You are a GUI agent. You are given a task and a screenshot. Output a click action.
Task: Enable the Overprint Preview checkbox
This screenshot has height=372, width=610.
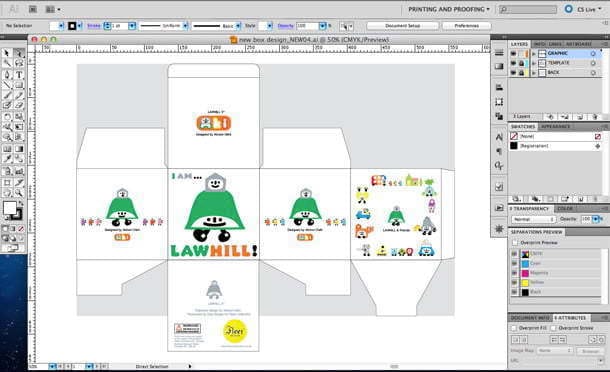tap(515, 242)
